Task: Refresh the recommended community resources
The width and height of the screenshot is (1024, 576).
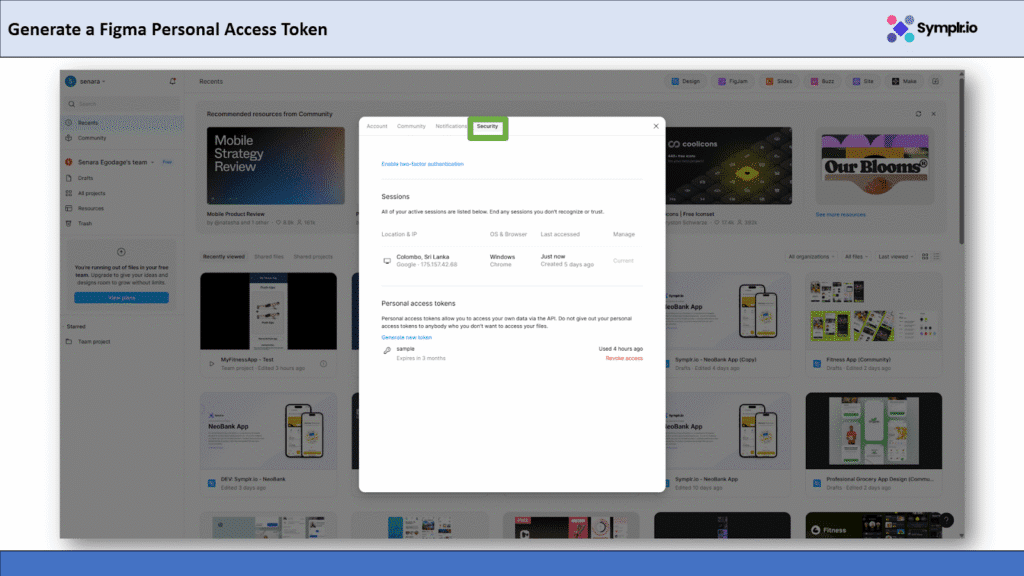Action: [919, 114]
